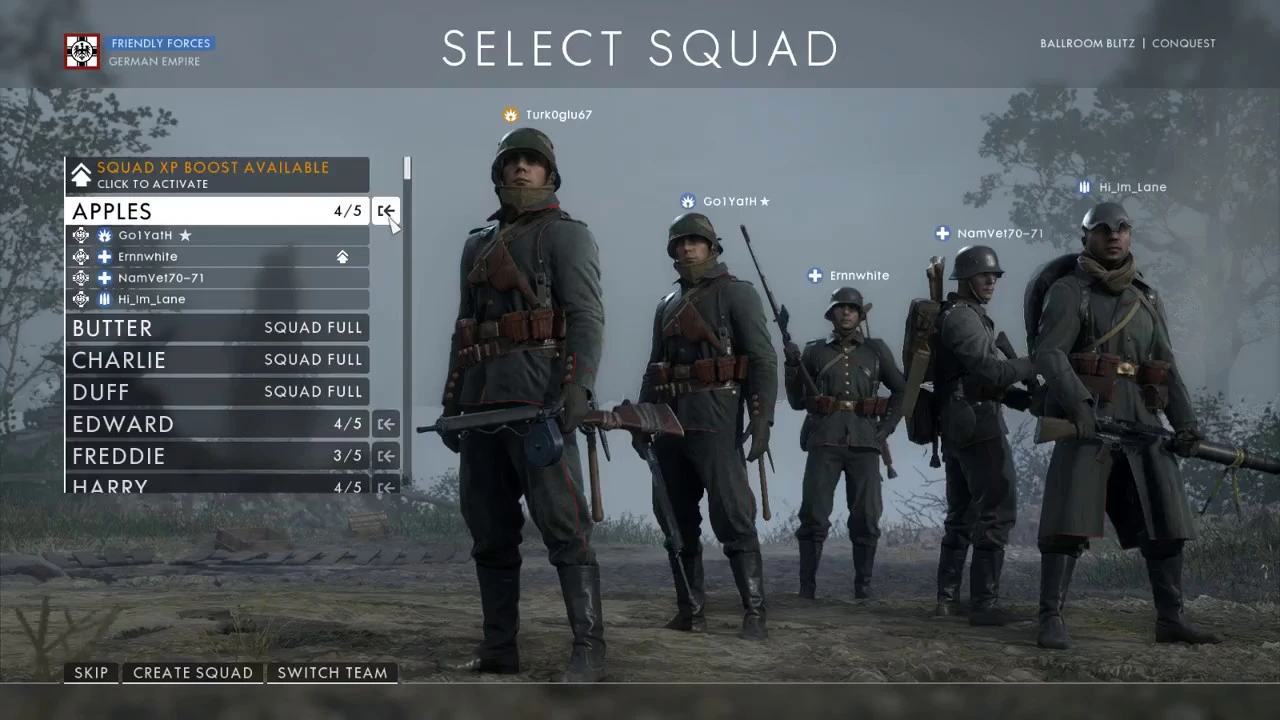Select the Edward squad row
The width and height of the screenshot is (1280, 720).
217,424
